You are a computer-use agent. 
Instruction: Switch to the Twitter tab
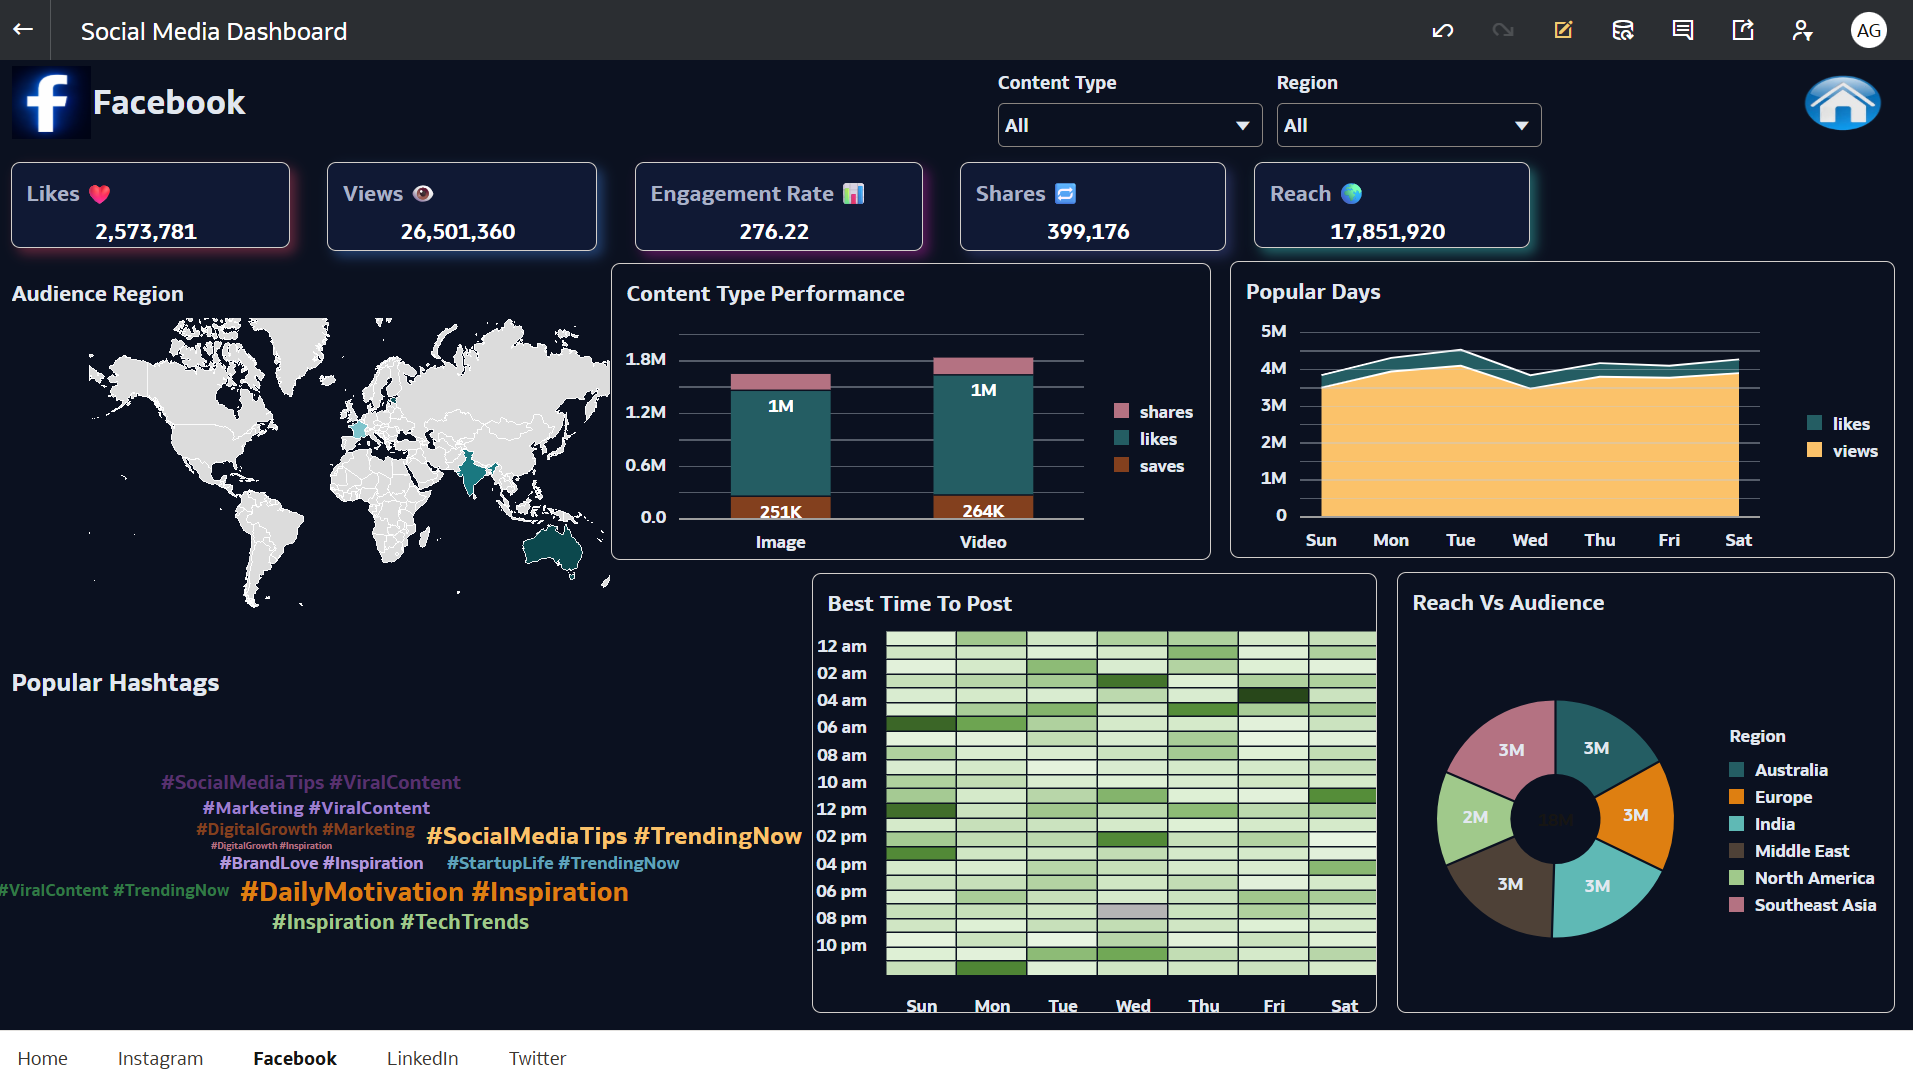click(537, 1058)
